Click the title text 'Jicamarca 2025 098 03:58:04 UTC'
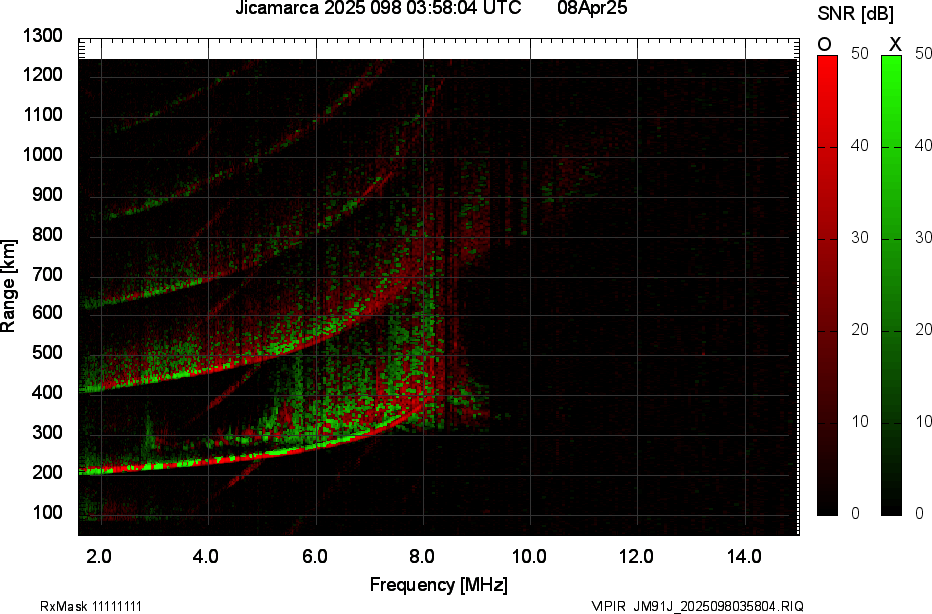 click(x=378, y=8)
